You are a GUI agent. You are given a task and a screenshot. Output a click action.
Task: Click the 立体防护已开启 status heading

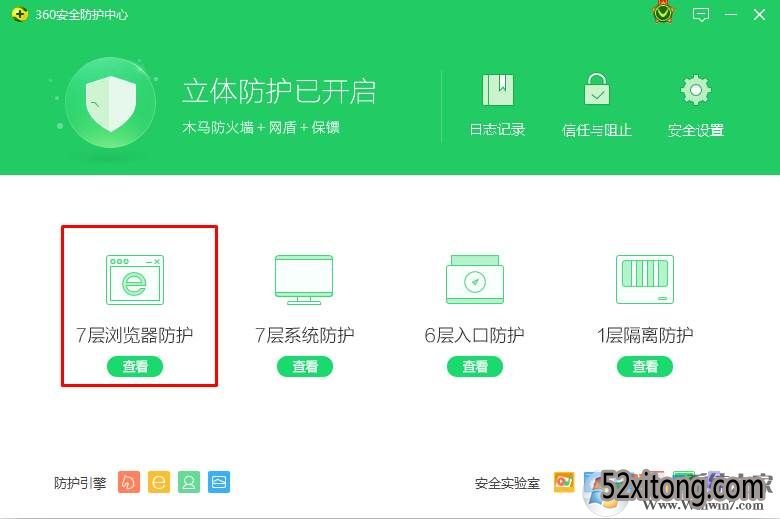[279, 92]
